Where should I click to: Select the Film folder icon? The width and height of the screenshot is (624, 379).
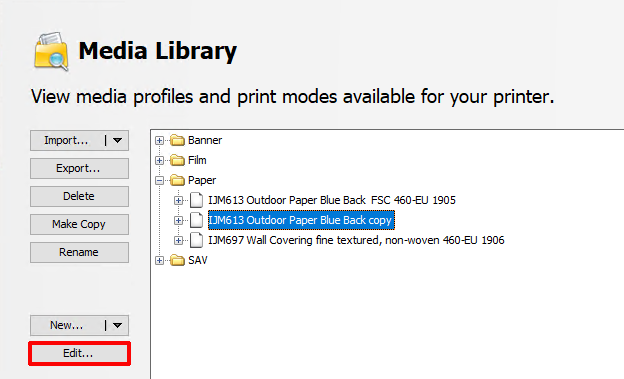[x=177, y=160]
